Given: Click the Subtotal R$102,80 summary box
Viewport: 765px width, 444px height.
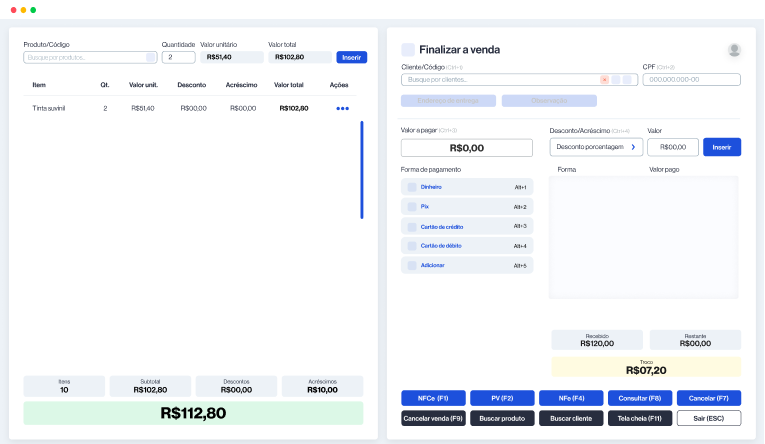Looking at the screenshot, I should 150,386.
